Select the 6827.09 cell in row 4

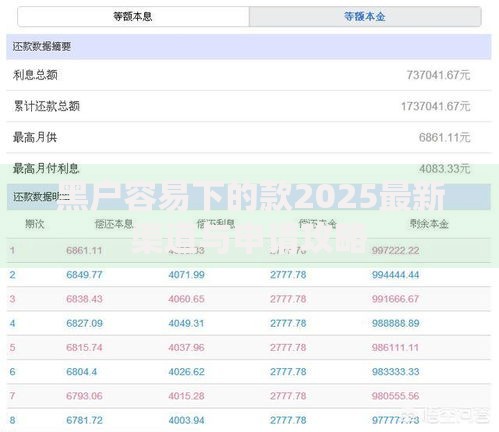[84, 323]
